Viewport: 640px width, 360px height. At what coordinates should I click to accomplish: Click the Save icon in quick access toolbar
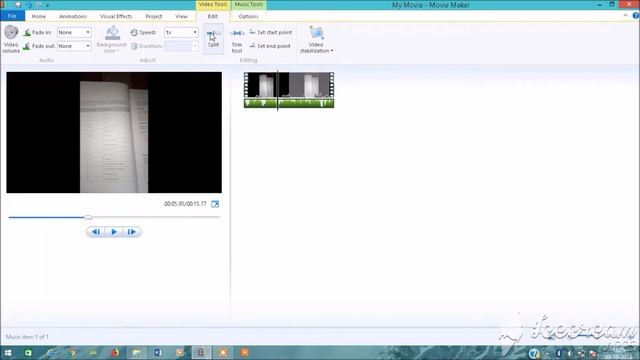(18, 5)
